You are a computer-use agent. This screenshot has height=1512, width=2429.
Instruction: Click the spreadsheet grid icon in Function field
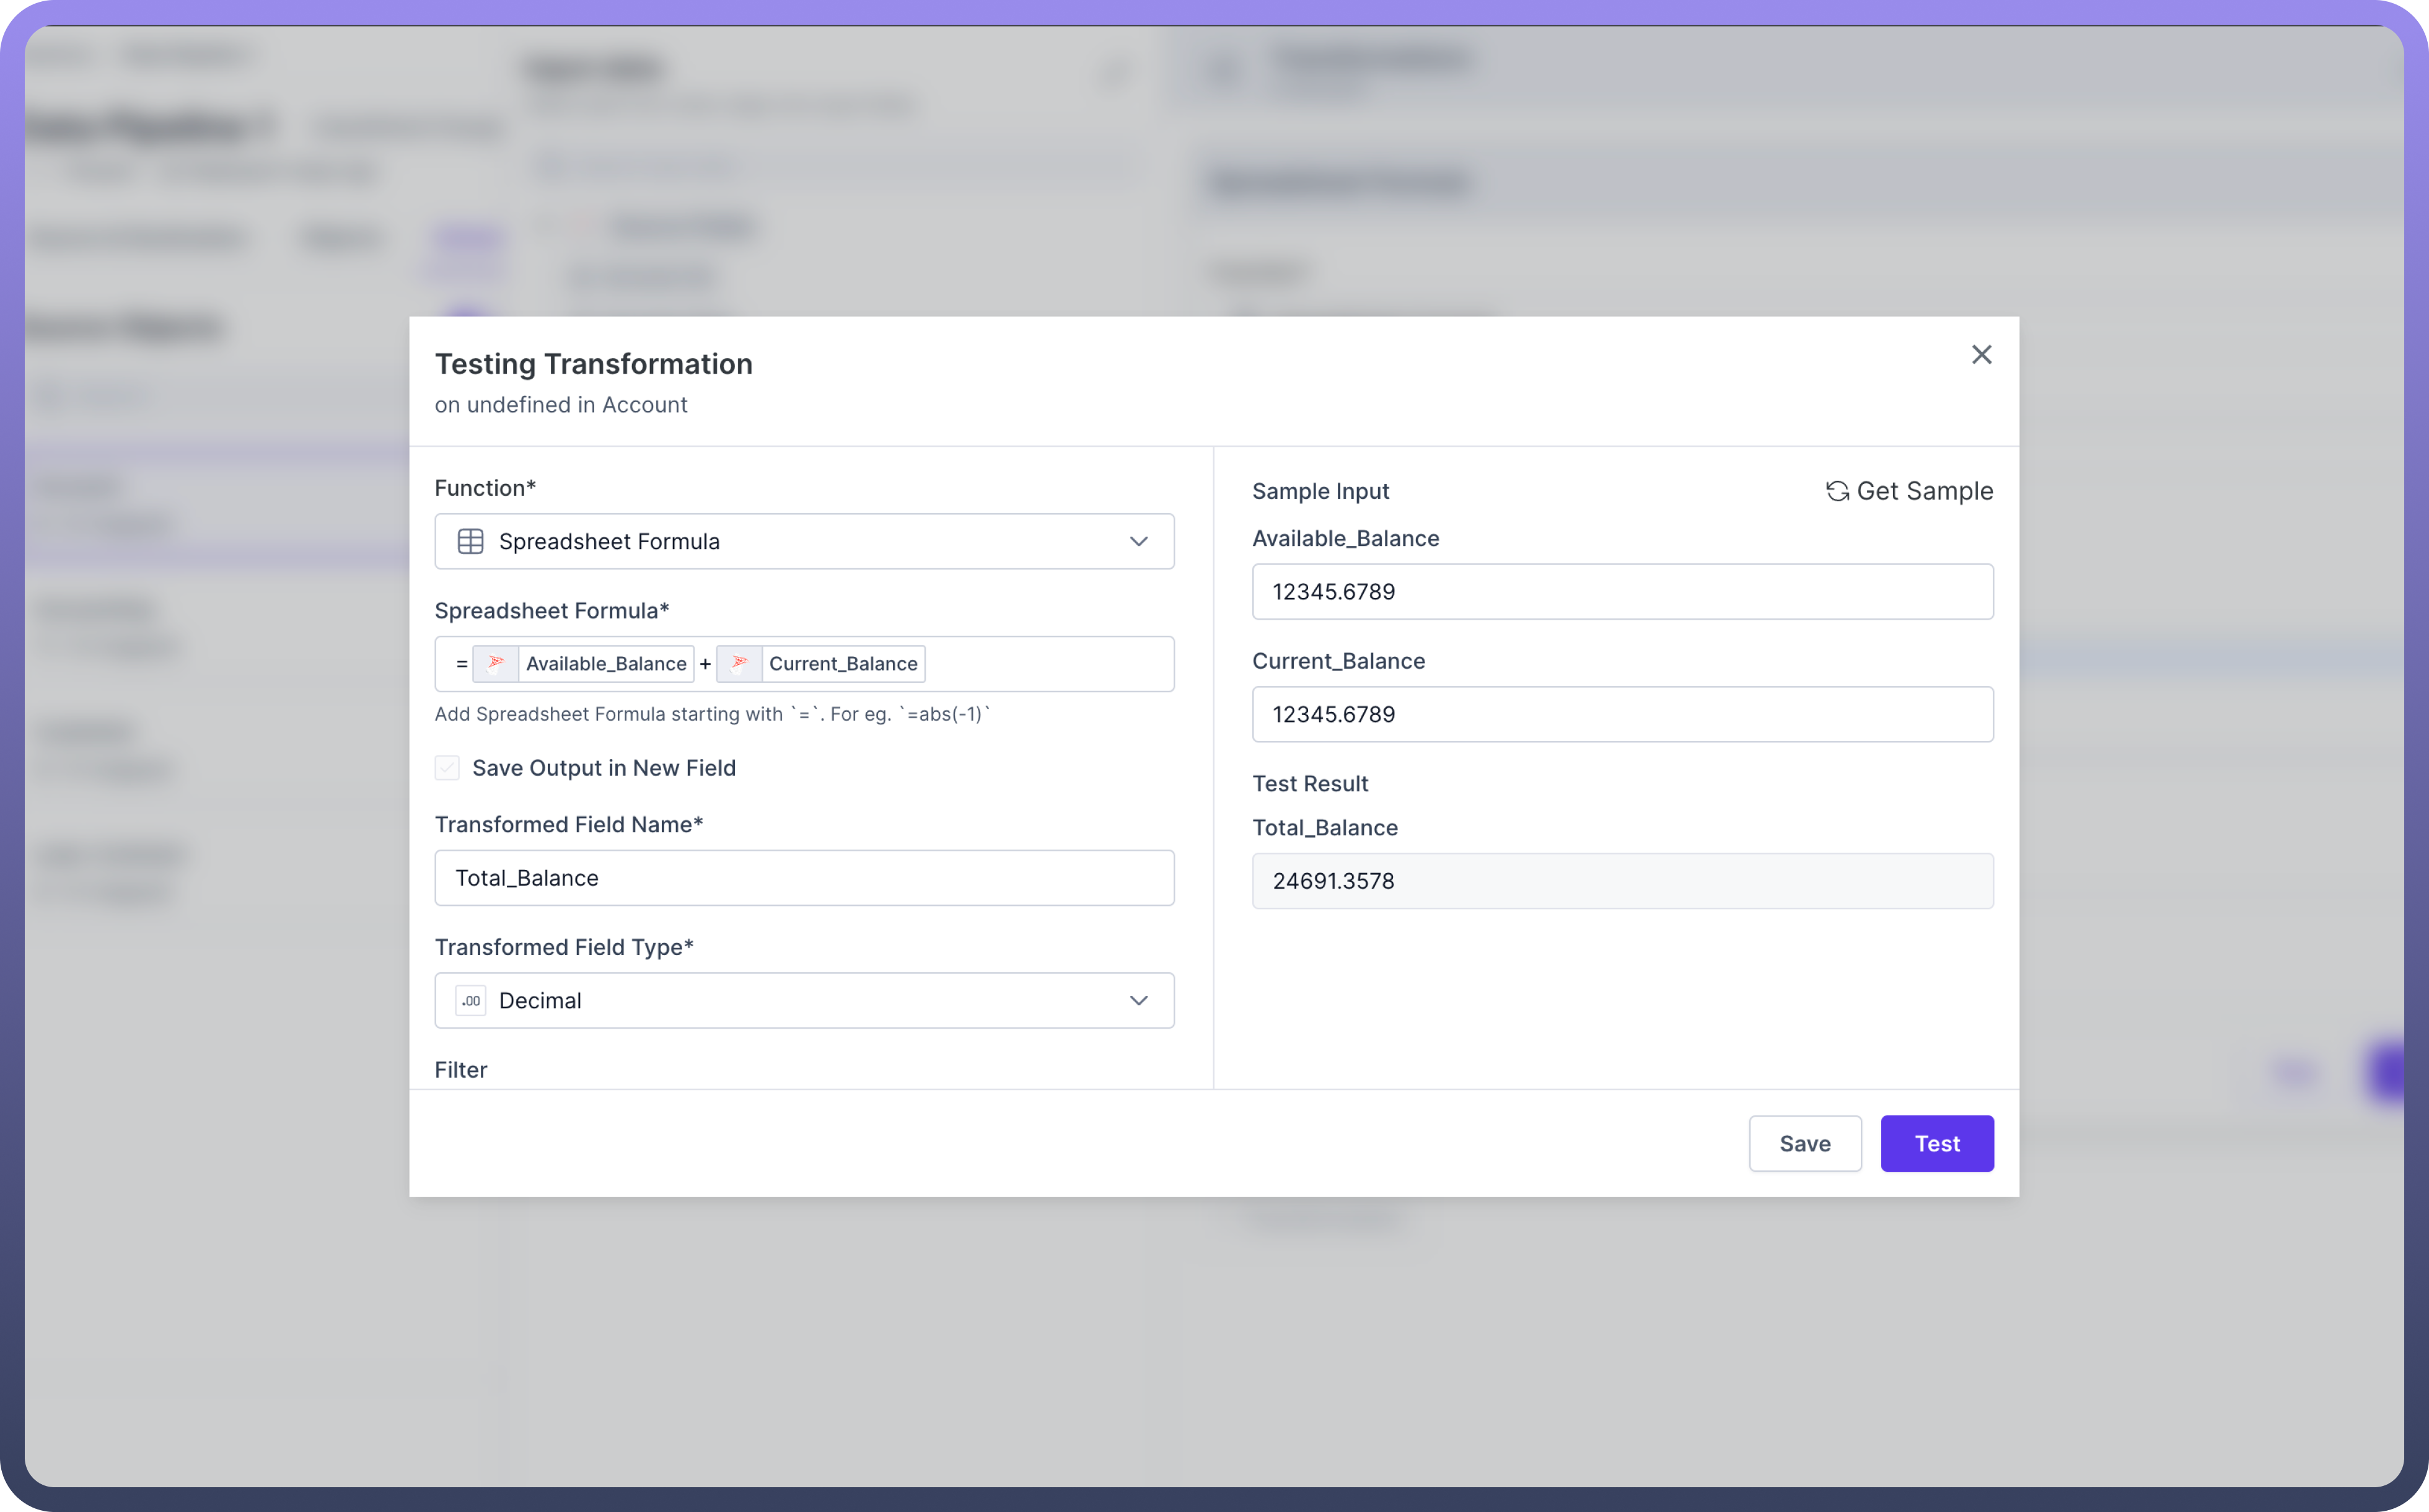[470, 541]
